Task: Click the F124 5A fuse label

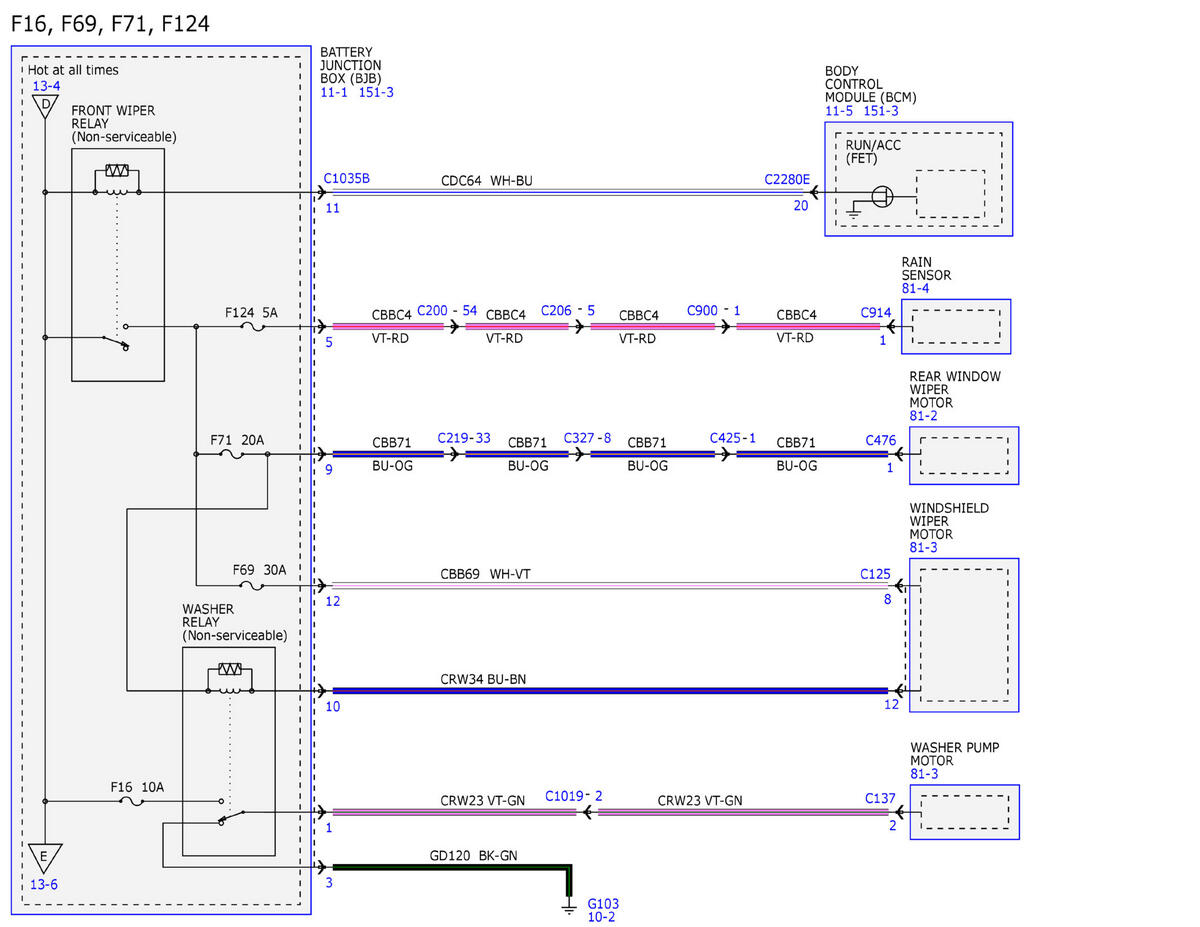Action: point(251,313)
